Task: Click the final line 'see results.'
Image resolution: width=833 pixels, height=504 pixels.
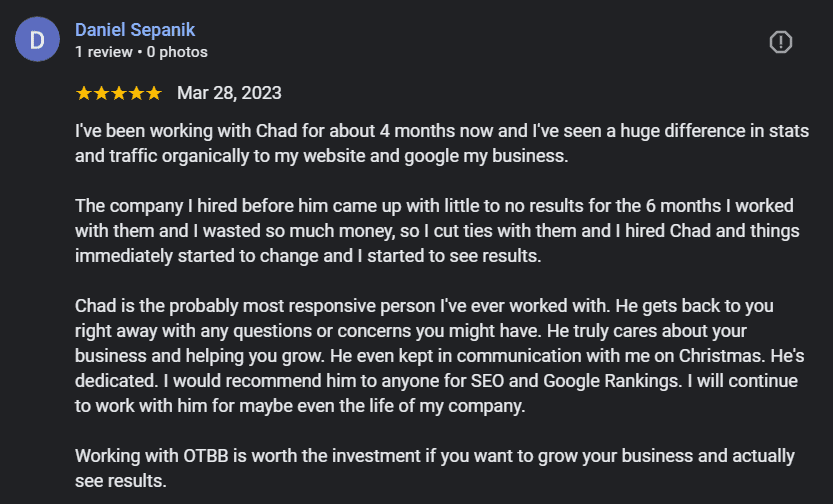Action: tap(121, 481)
